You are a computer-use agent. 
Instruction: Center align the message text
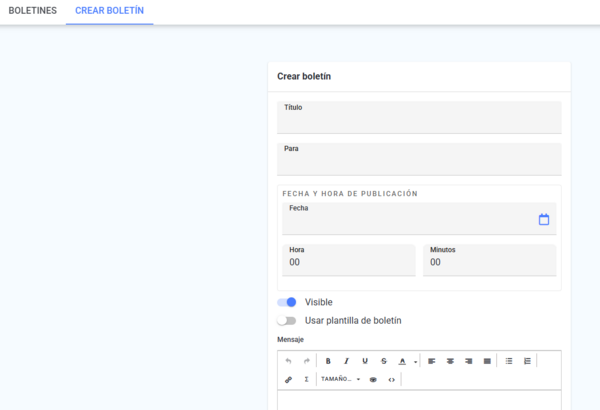click(450, 361)
